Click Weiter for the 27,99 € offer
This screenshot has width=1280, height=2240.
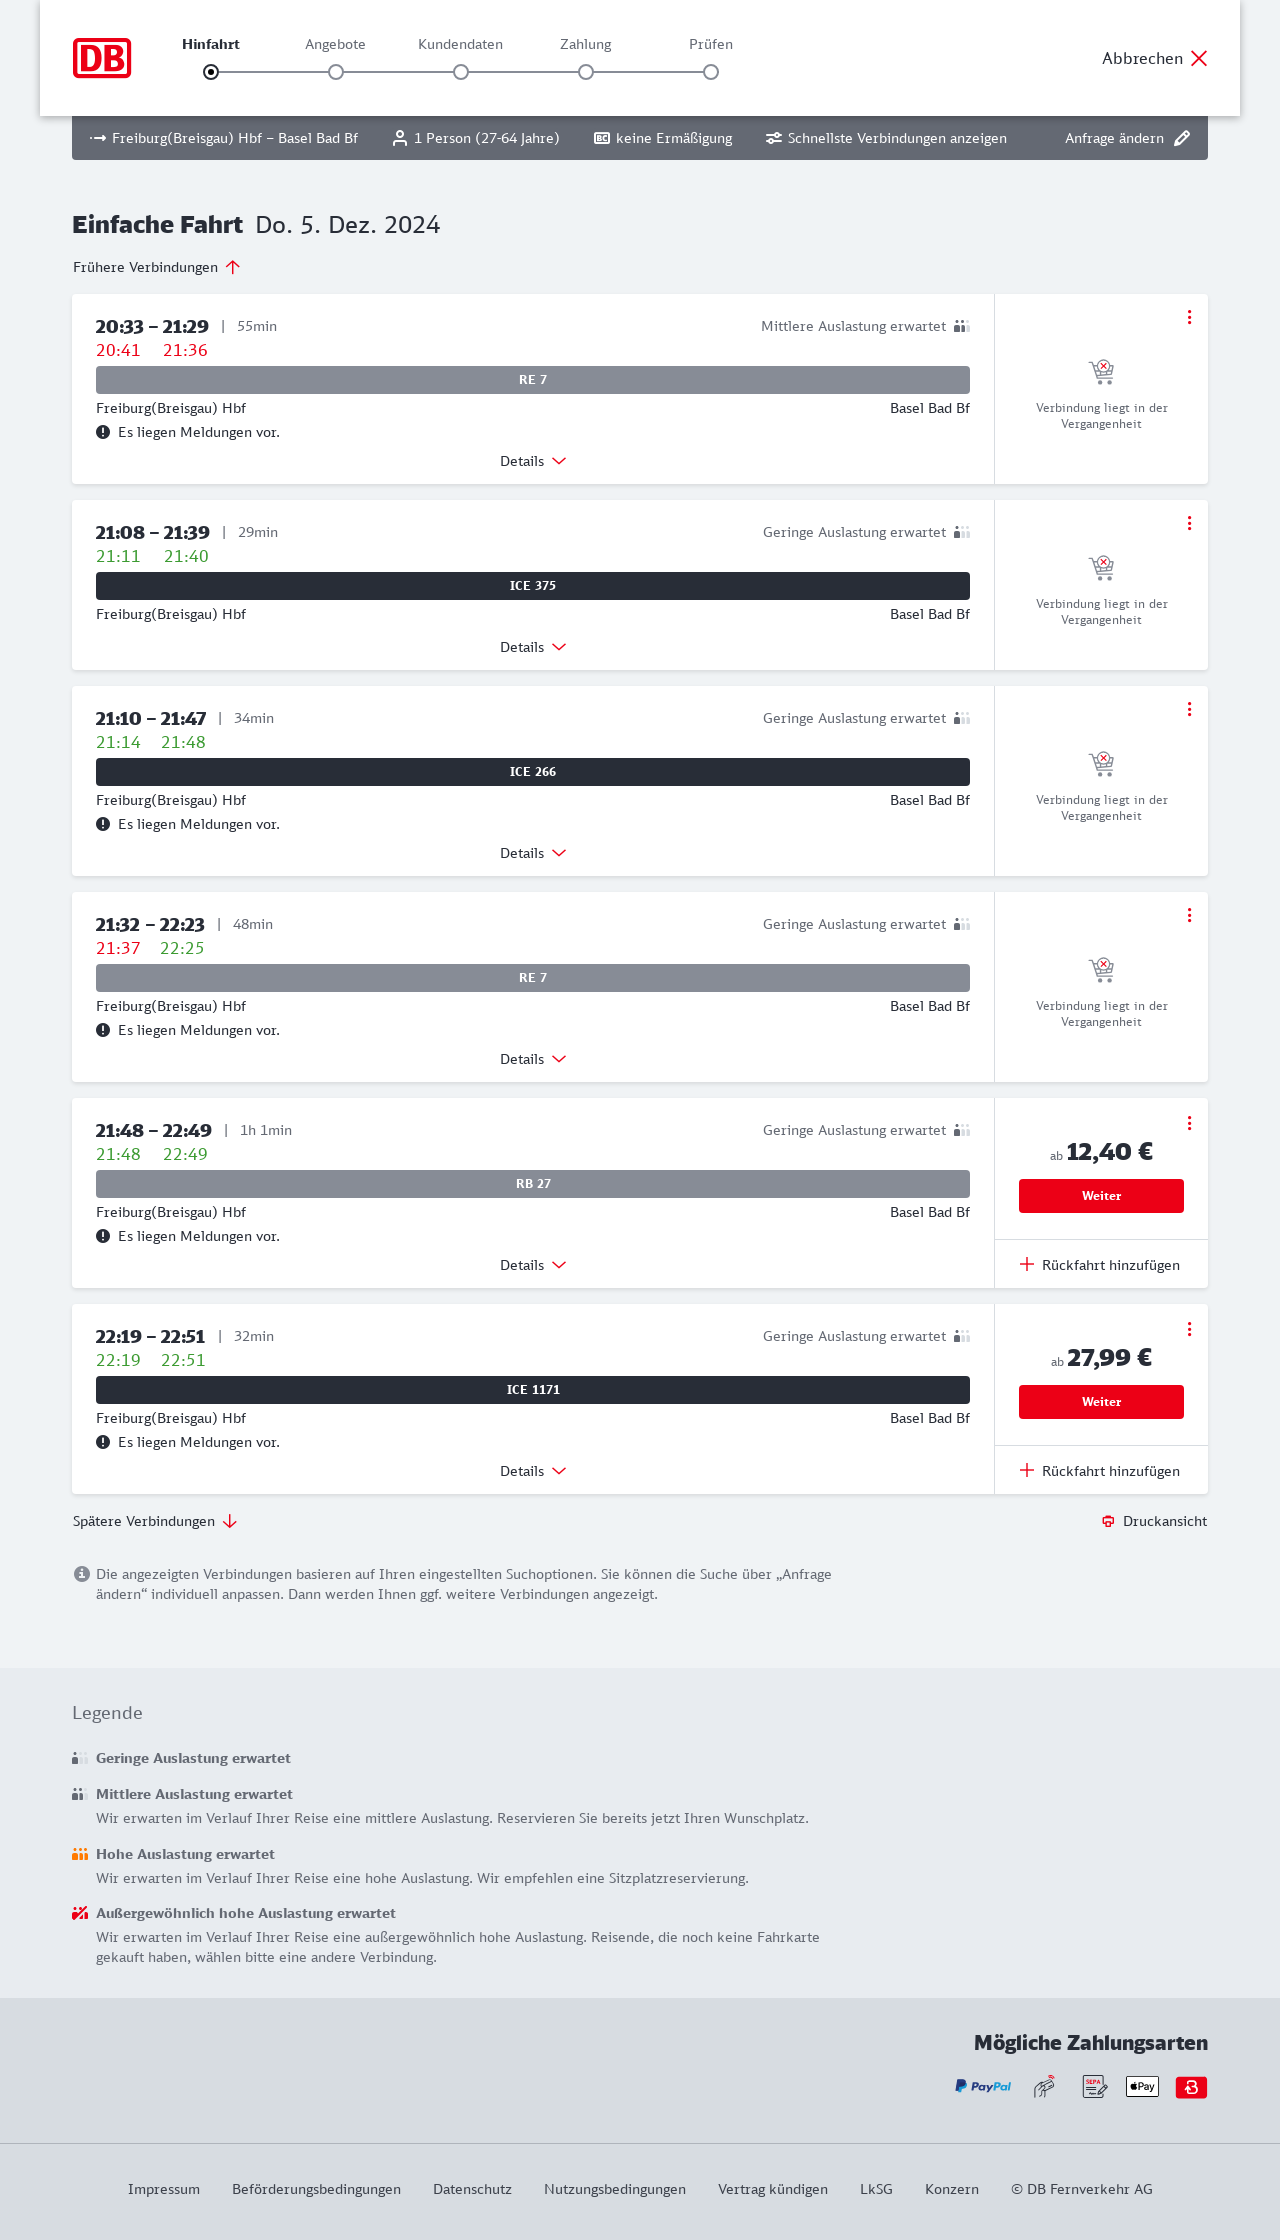coord(1101,1402)
